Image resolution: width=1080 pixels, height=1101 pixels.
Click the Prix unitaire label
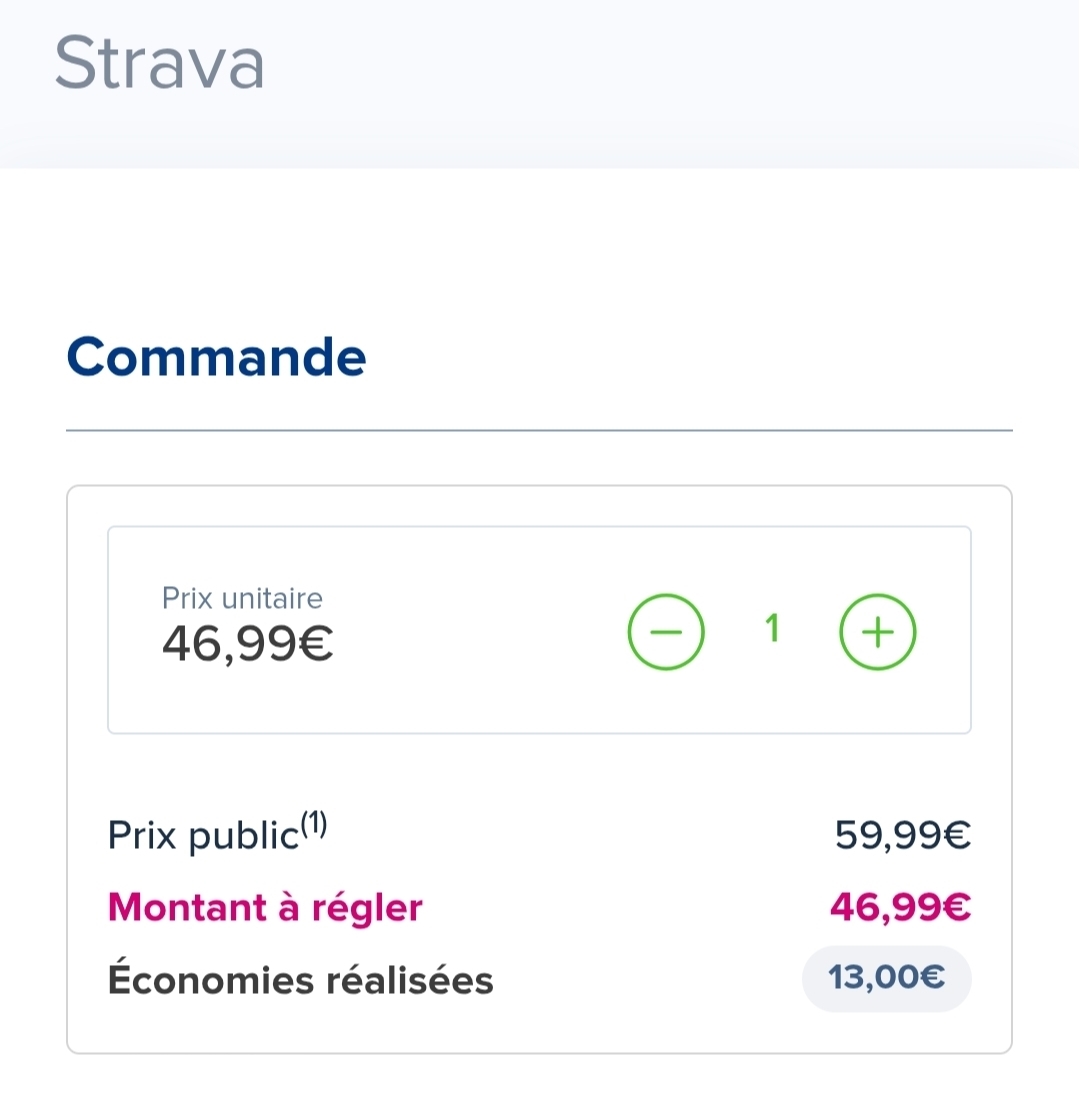click(242, 598)
